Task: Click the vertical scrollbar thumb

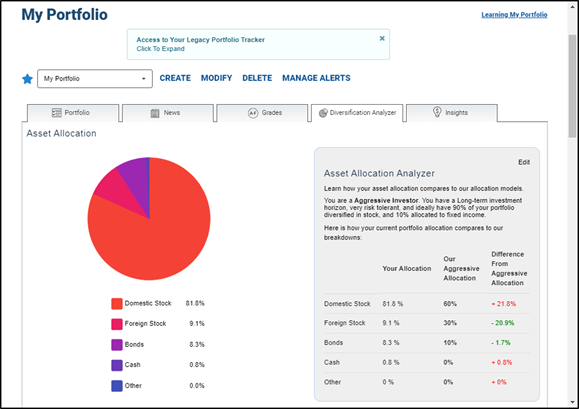Action: tap(572, 86)
